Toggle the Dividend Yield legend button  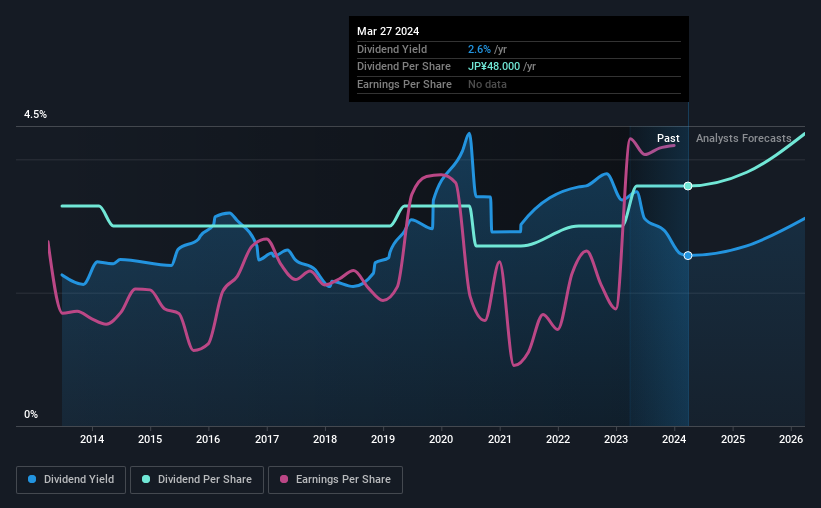click(71, 480)
